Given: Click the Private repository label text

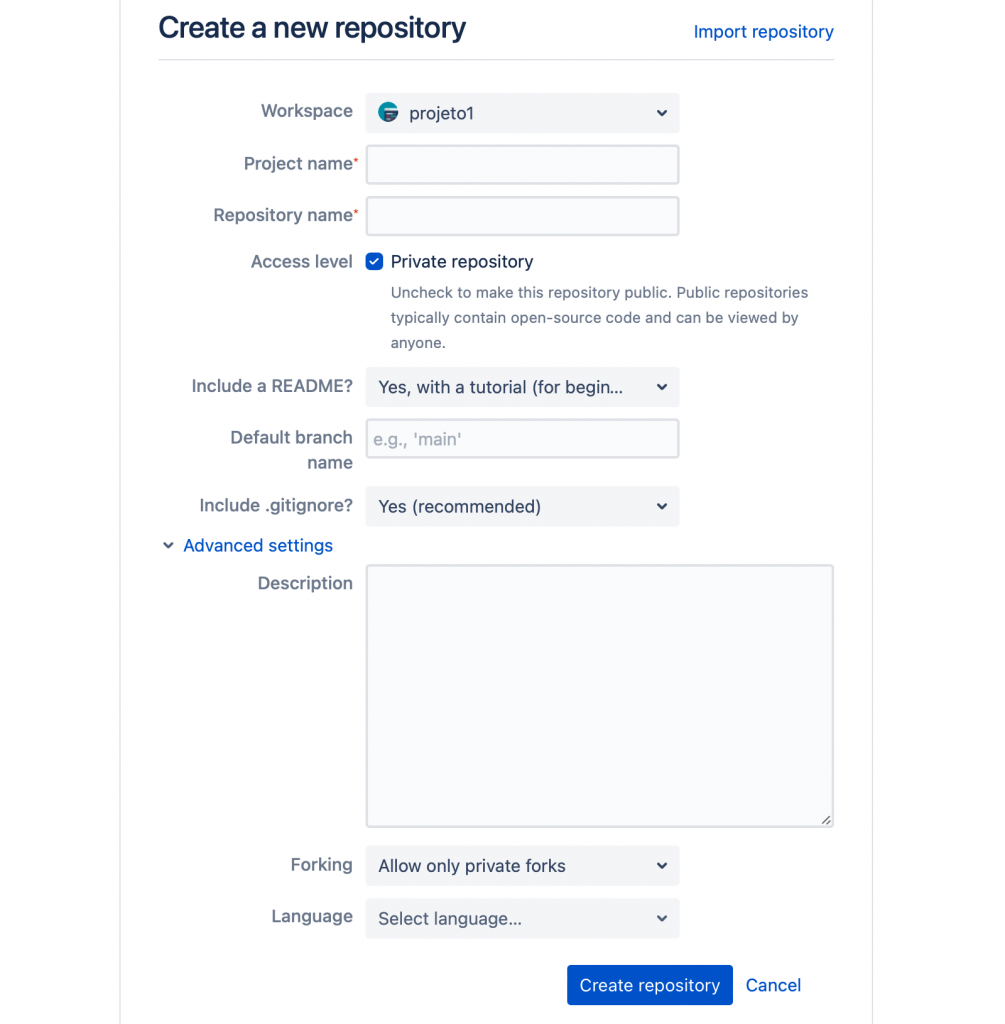Looking at the screenshot, I should (x=462, y=262).
